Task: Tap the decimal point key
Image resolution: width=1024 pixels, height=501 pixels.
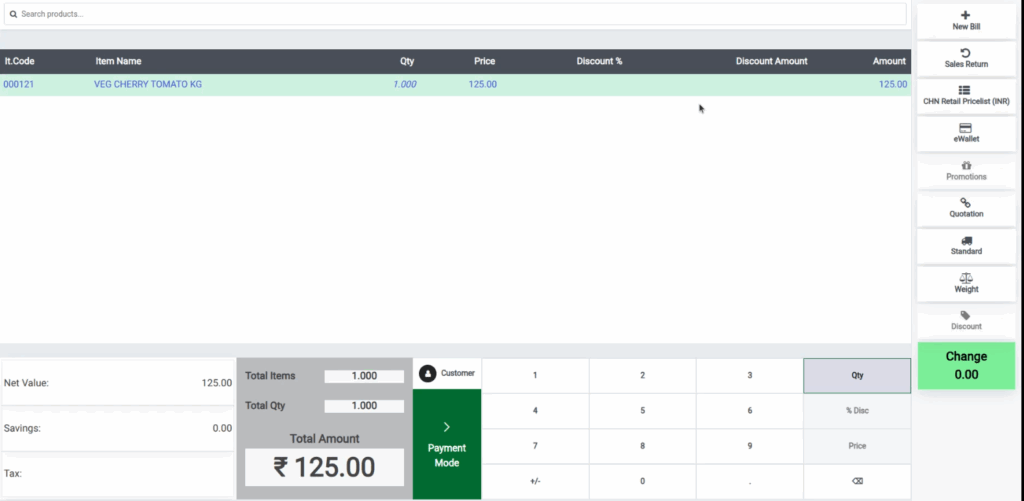Action: pos(750,481)
